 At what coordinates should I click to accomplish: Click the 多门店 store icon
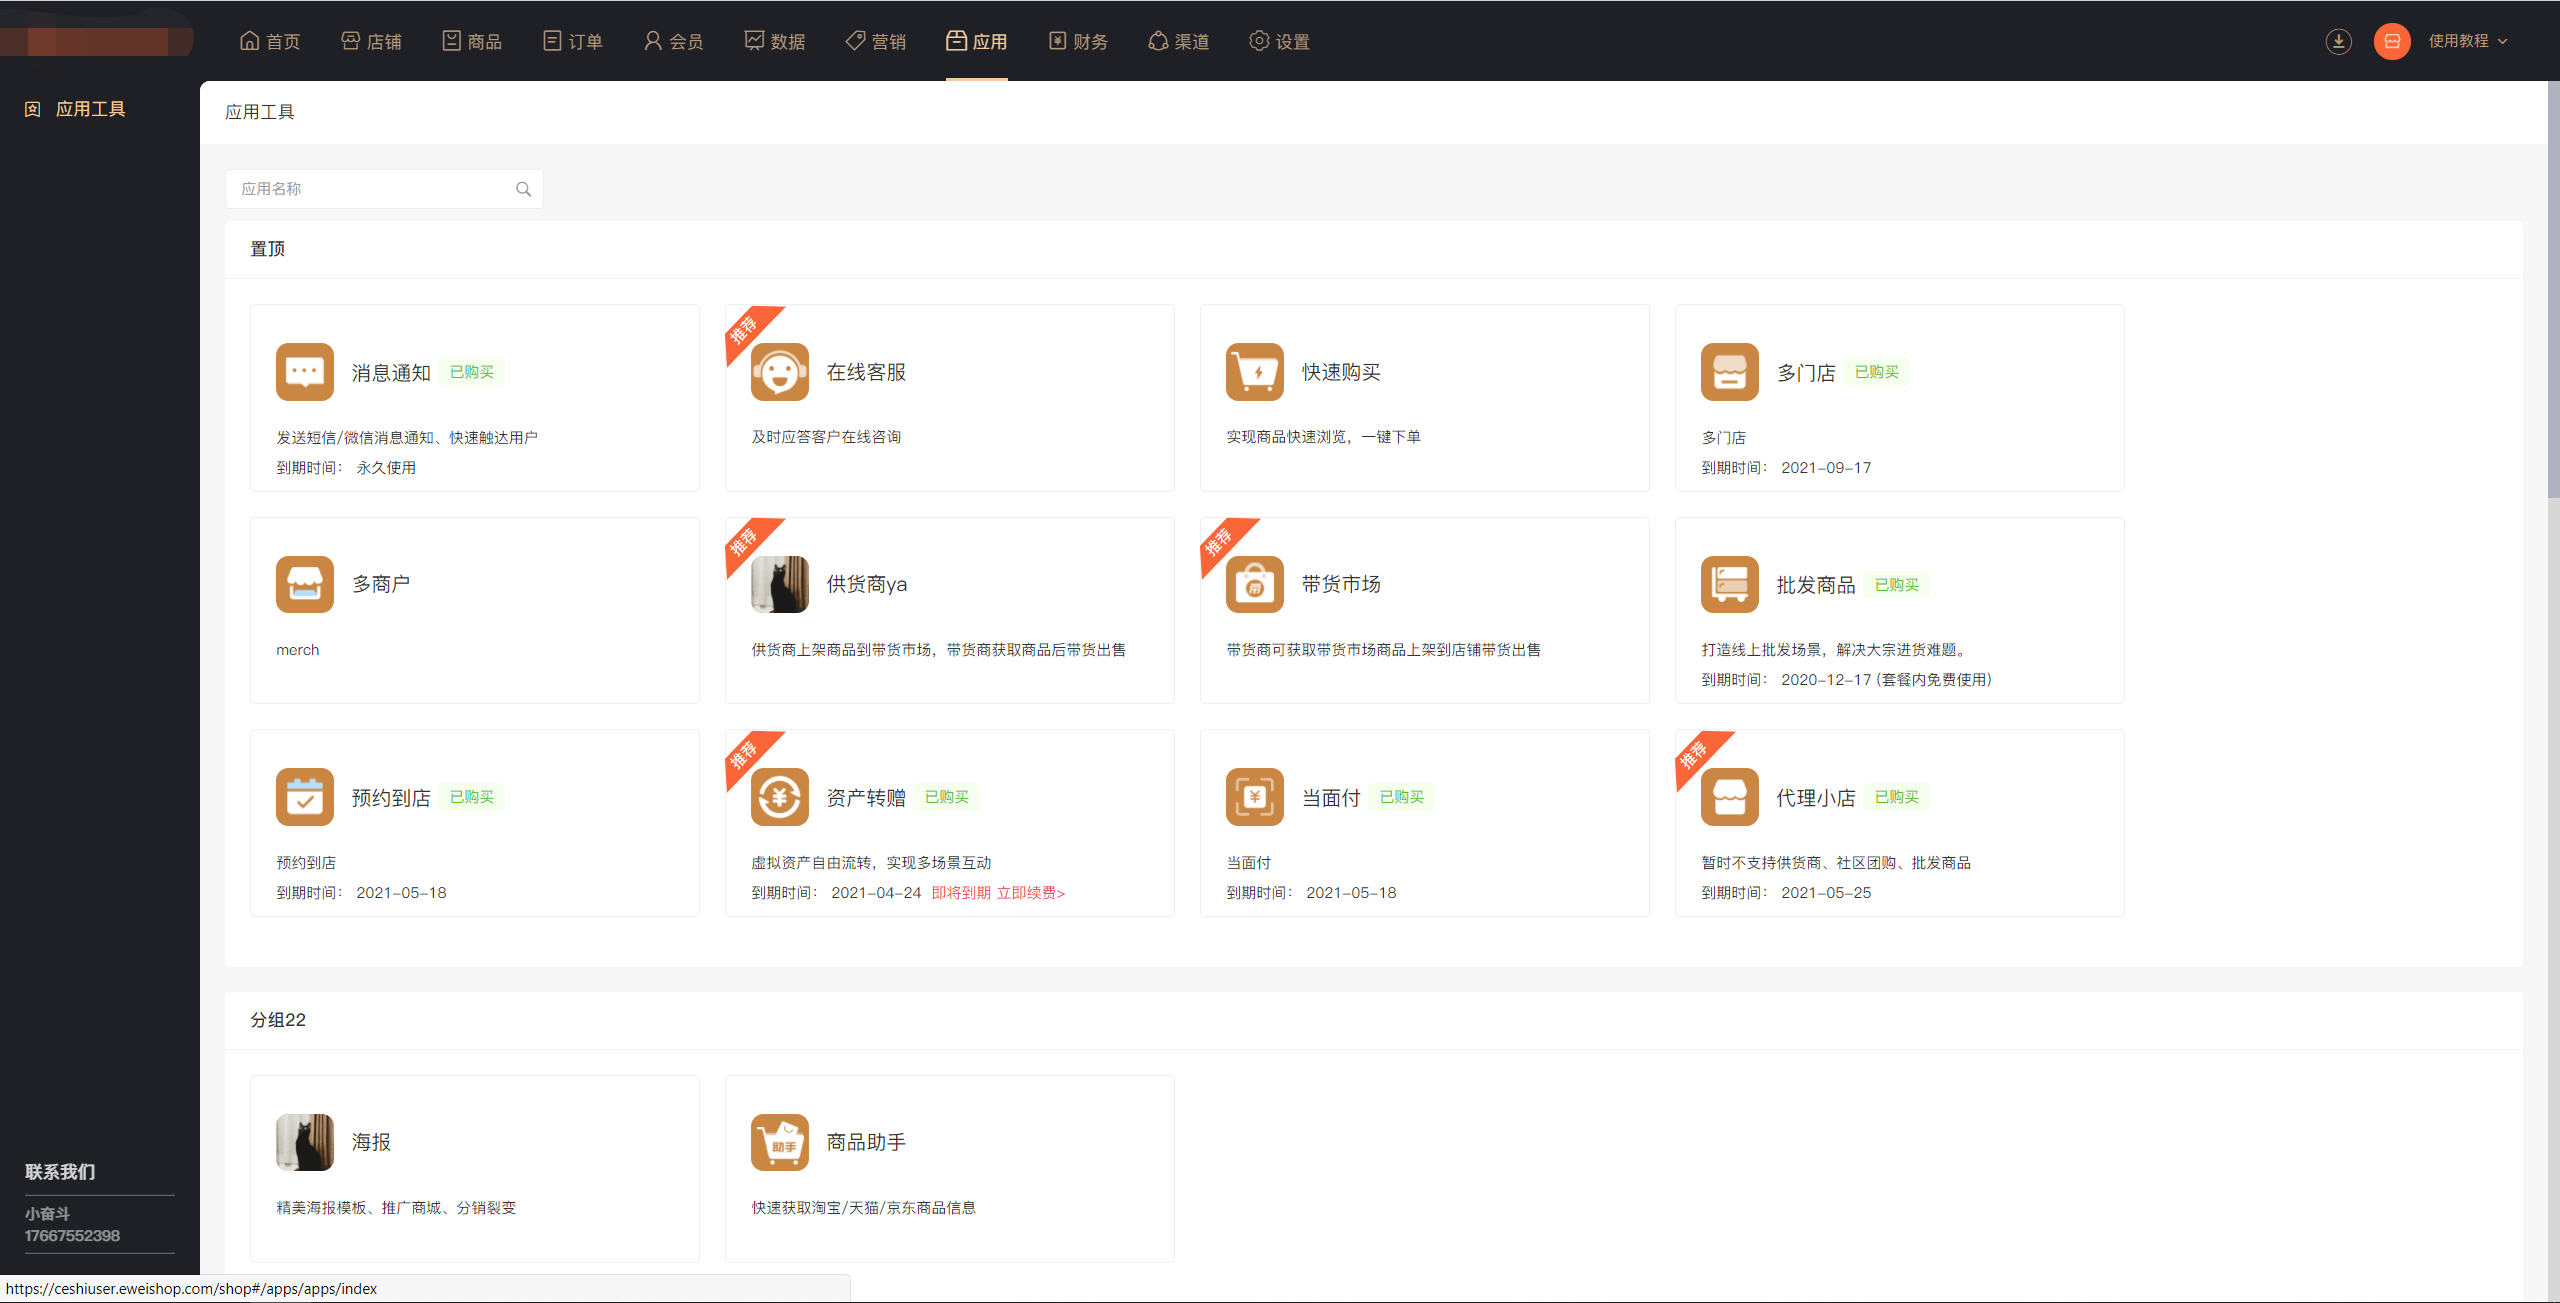(x=1730, y=372)
